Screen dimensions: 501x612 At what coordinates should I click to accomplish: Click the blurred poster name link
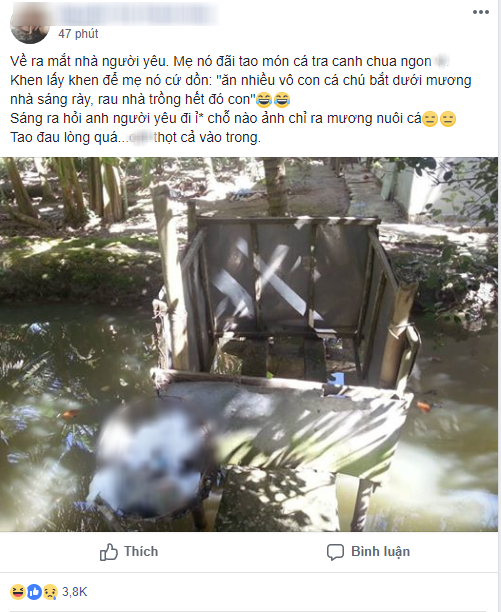click(x=138, y=15)
